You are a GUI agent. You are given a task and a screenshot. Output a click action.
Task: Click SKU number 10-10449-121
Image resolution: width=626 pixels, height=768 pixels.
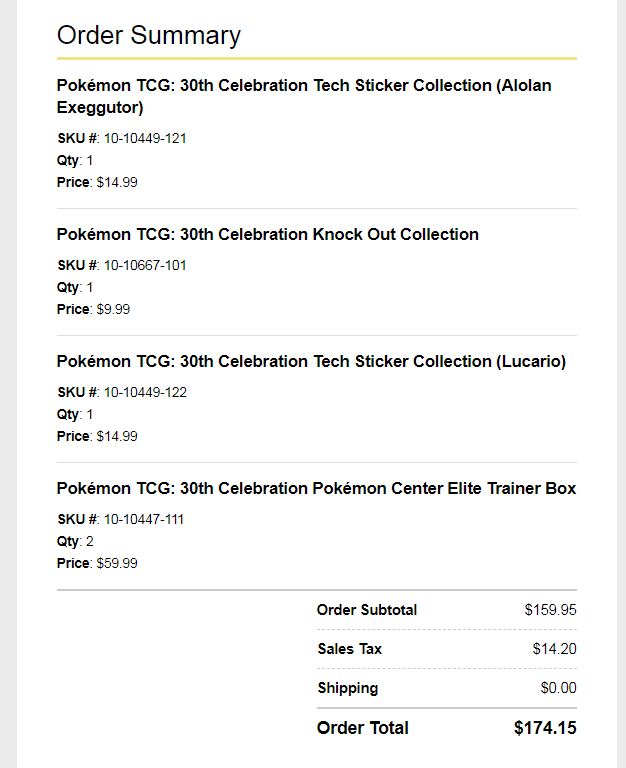(145, 139)
